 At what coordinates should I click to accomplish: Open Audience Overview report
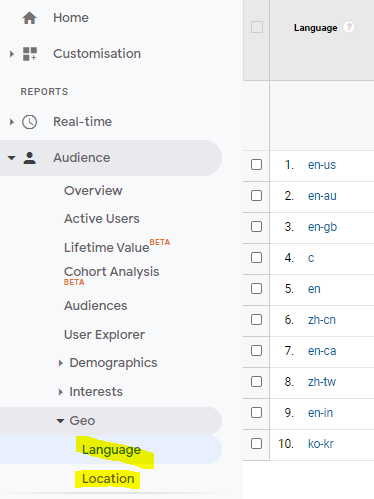[x=93, y=191]
